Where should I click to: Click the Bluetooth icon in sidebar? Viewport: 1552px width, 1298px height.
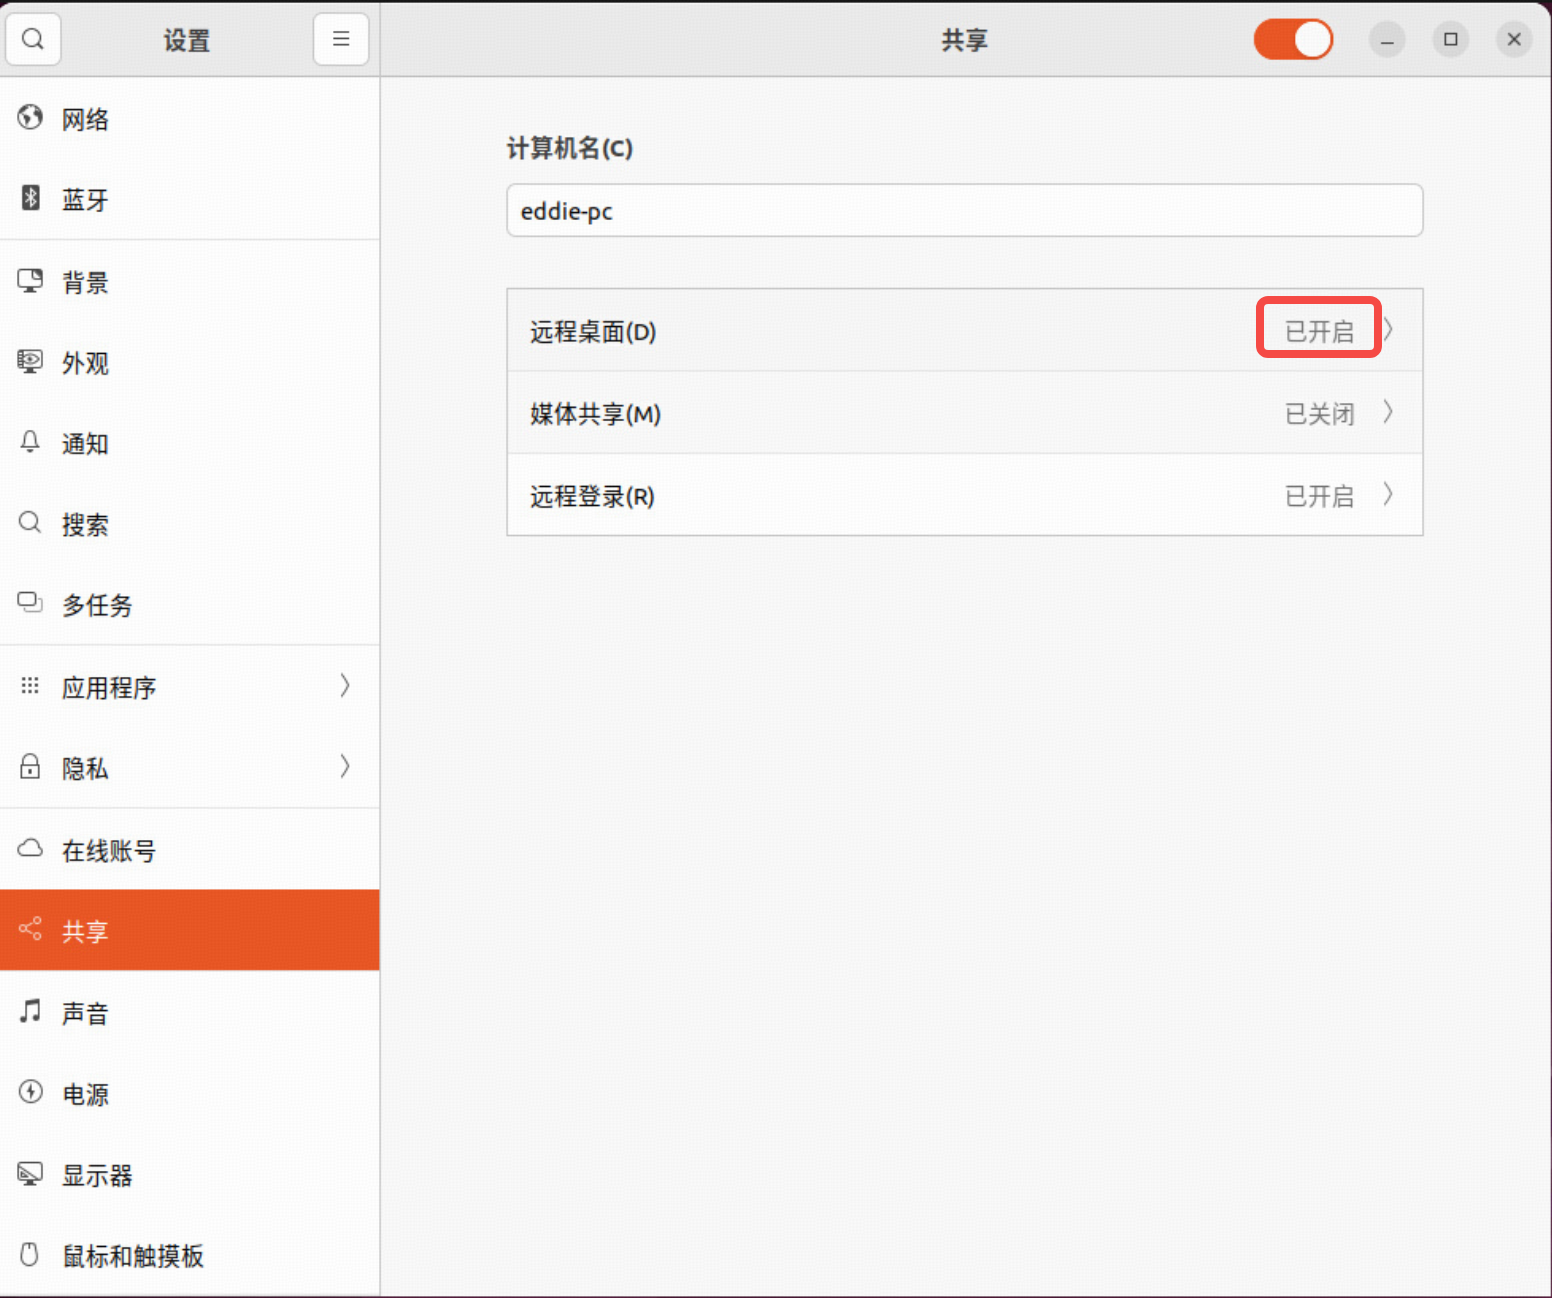pos(31,198)
